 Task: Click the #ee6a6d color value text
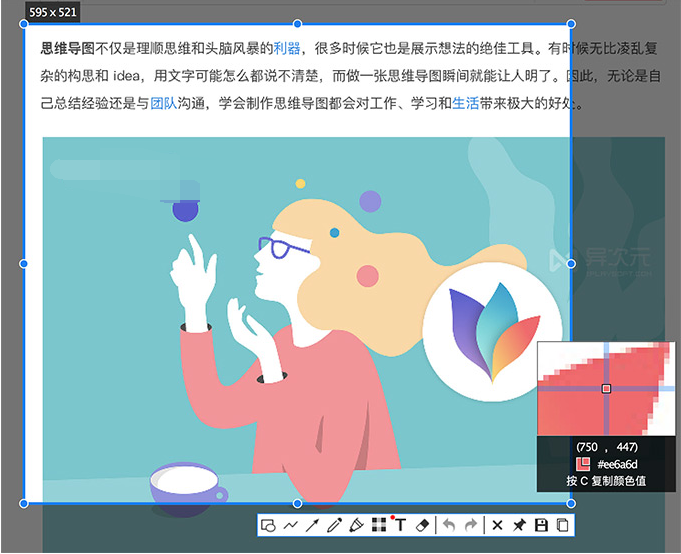click(617, 465)
